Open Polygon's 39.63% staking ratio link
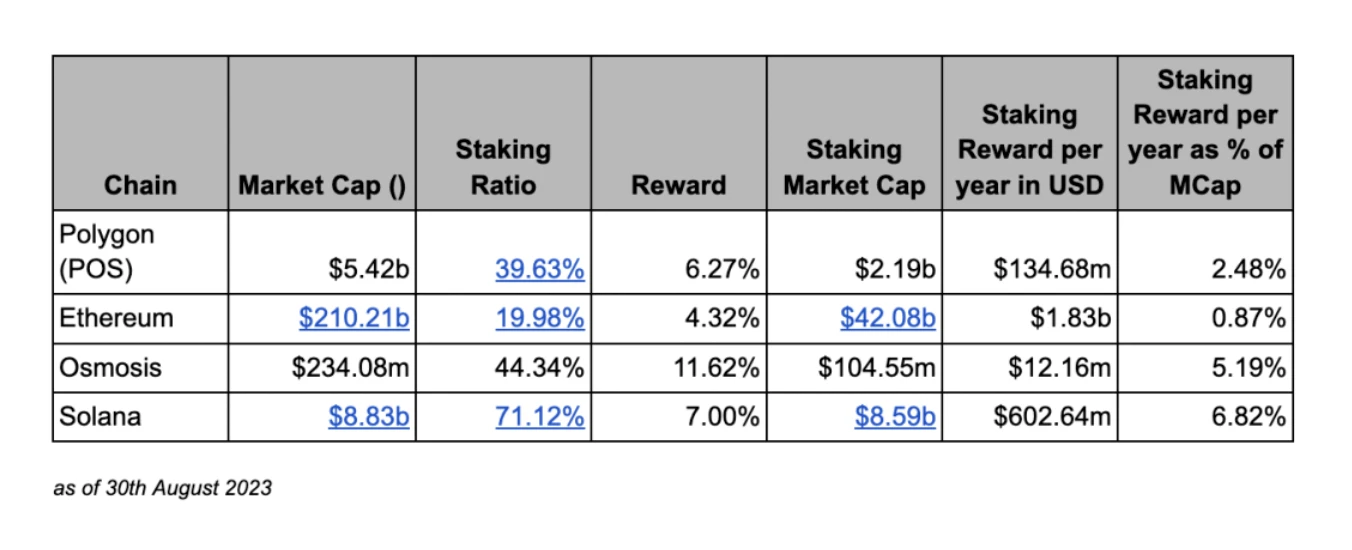The image size is (1352, 550). coord(539,270)
